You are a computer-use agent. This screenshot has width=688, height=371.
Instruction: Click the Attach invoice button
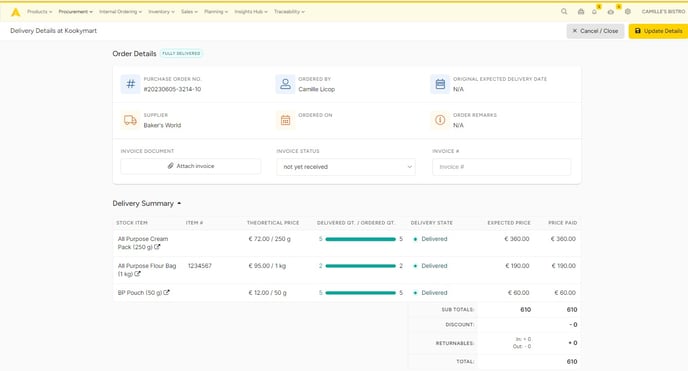coord(191,166)
